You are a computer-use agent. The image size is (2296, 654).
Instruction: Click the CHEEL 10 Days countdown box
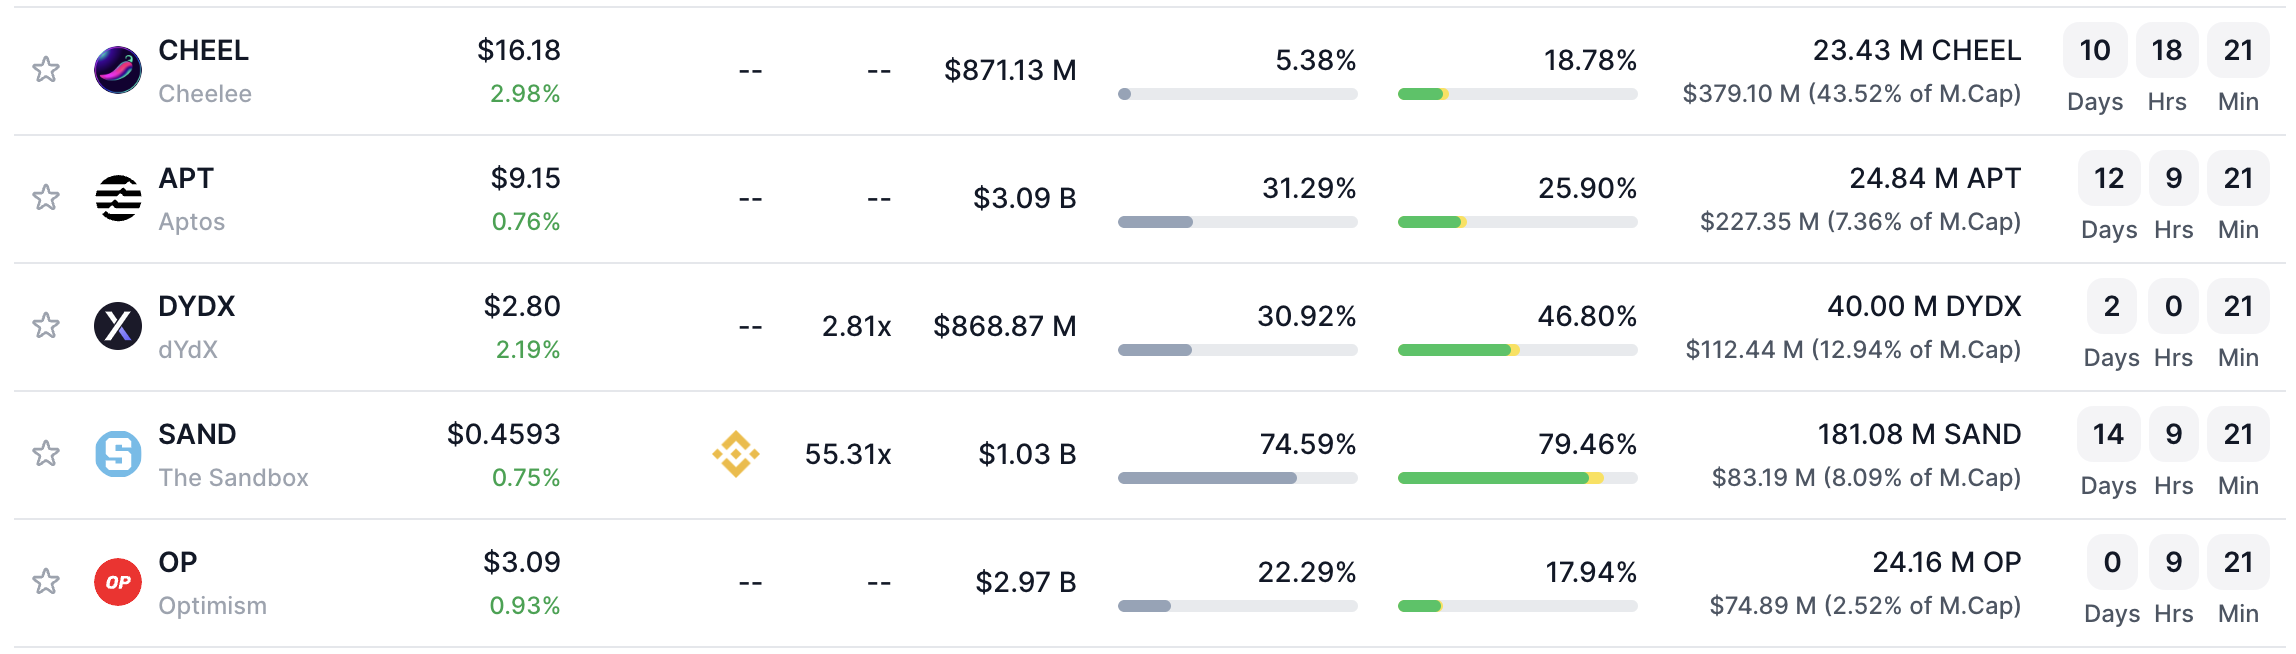(x=2094, y=51)
